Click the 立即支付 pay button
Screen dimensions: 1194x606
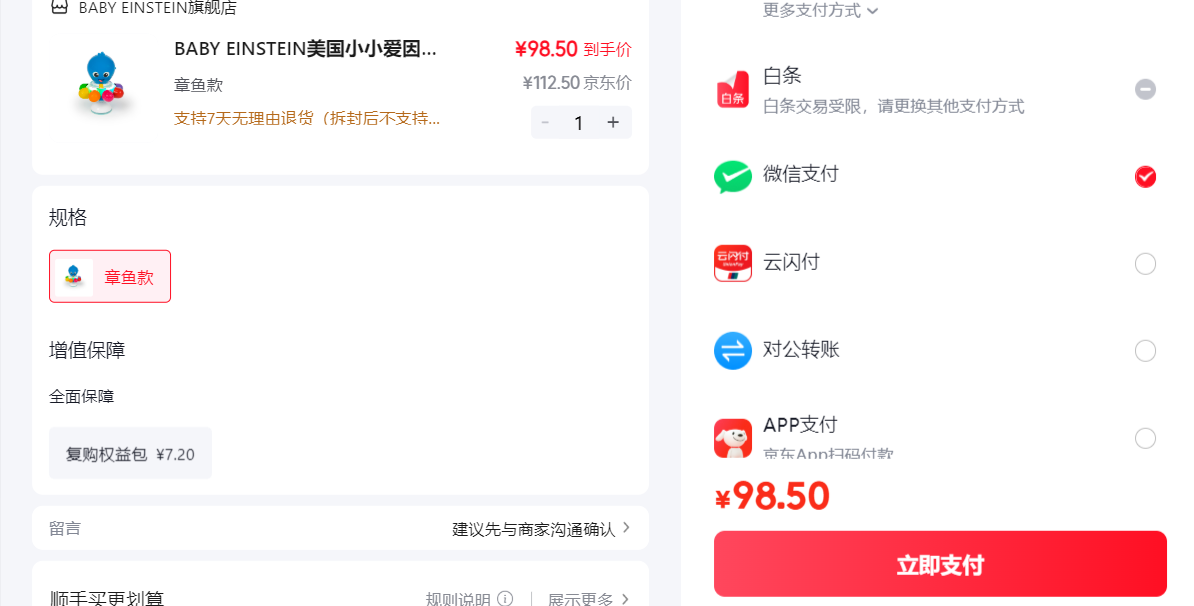click(x=940, y=564)
